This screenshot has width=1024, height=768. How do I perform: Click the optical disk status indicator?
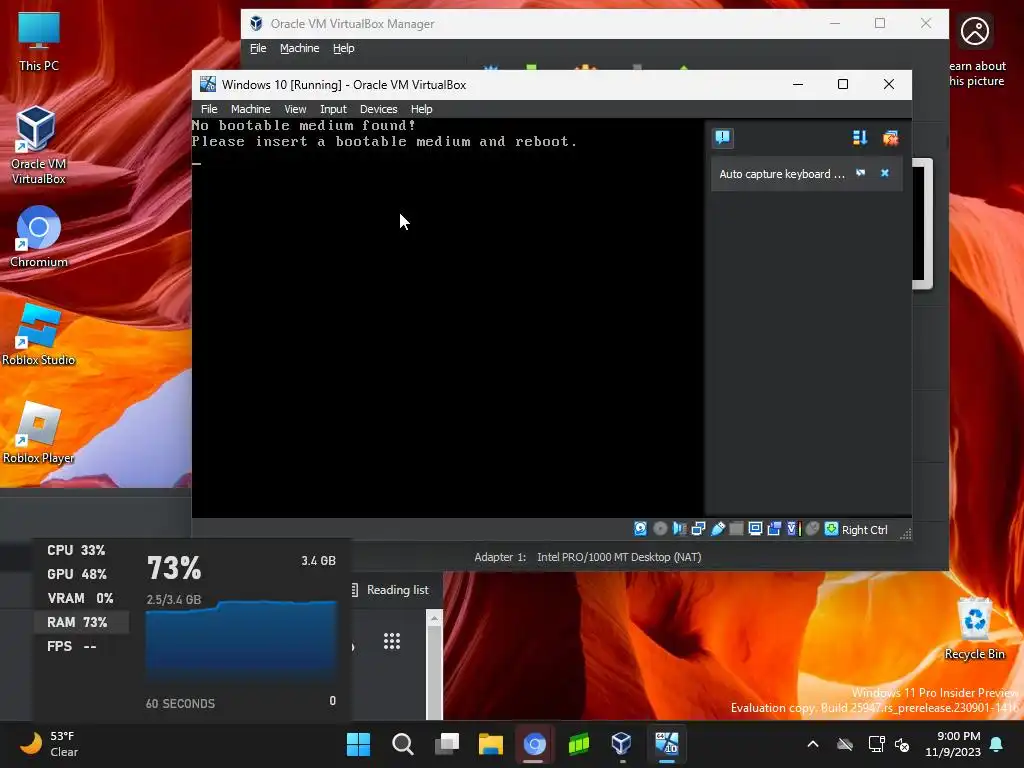[660, 529]
